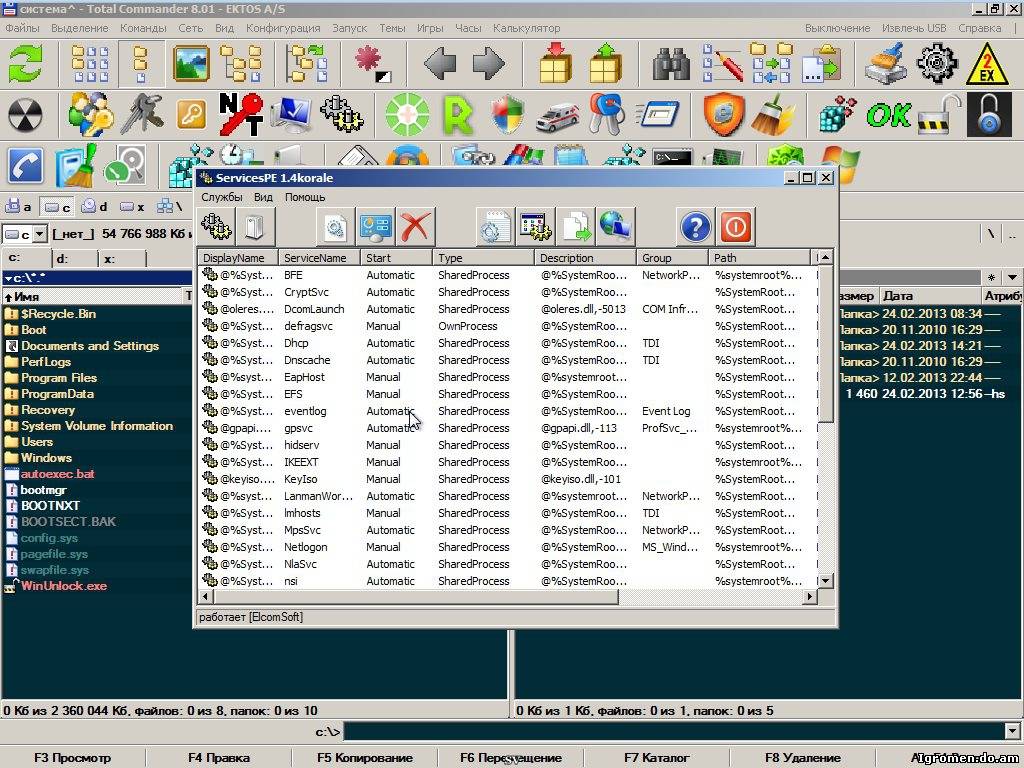The height and width of the screenshot is (768, 1024).
Task: Click the NT red key icon
Action: click(240, 114)
